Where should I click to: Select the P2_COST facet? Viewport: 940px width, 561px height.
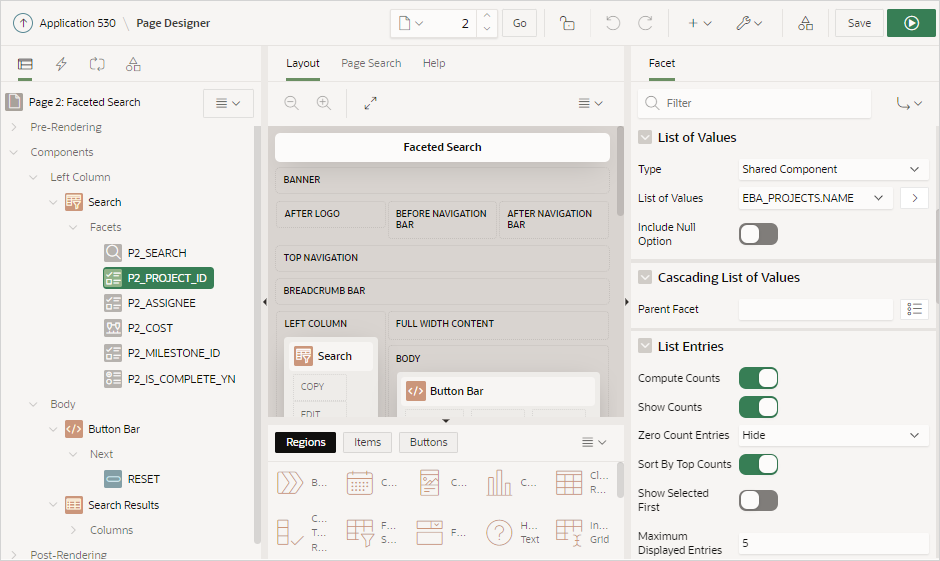pyautogui.click(x=150, y=328)
